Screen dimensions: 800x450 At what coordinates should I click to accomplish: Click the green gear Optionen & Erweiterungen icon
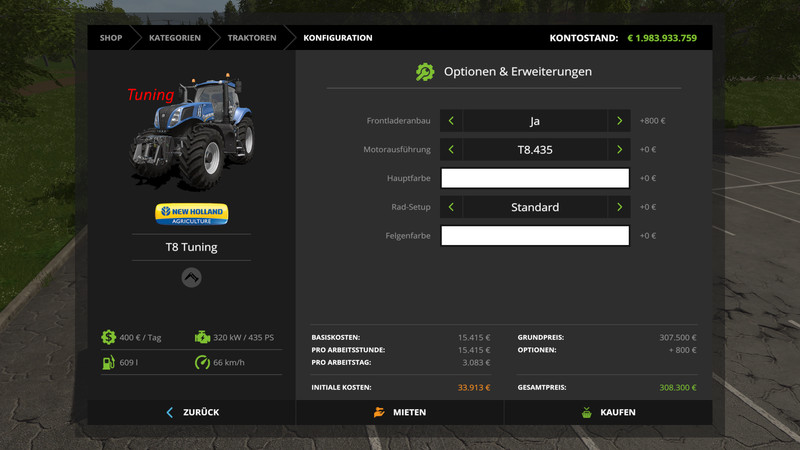click(425, 72)
